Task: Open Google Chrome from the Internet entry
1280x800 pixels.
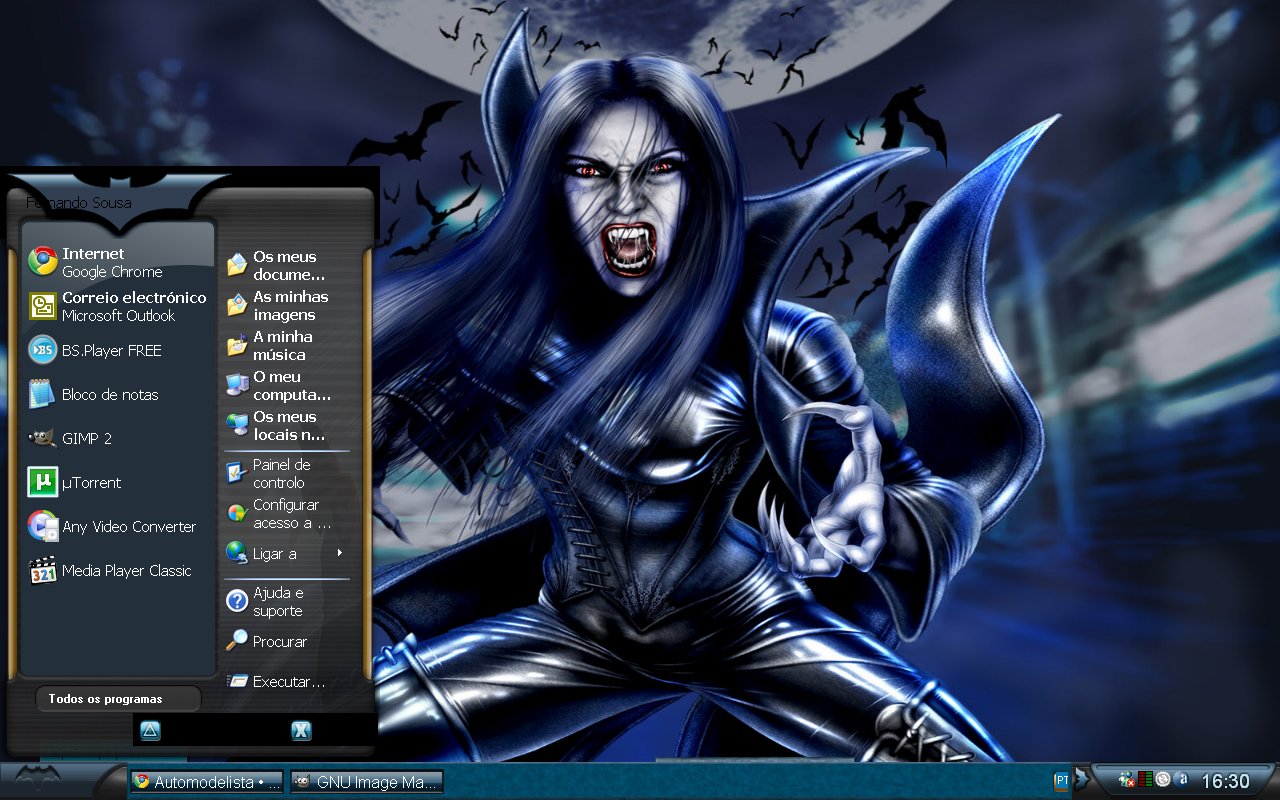Action: click(x=117, y=262)
